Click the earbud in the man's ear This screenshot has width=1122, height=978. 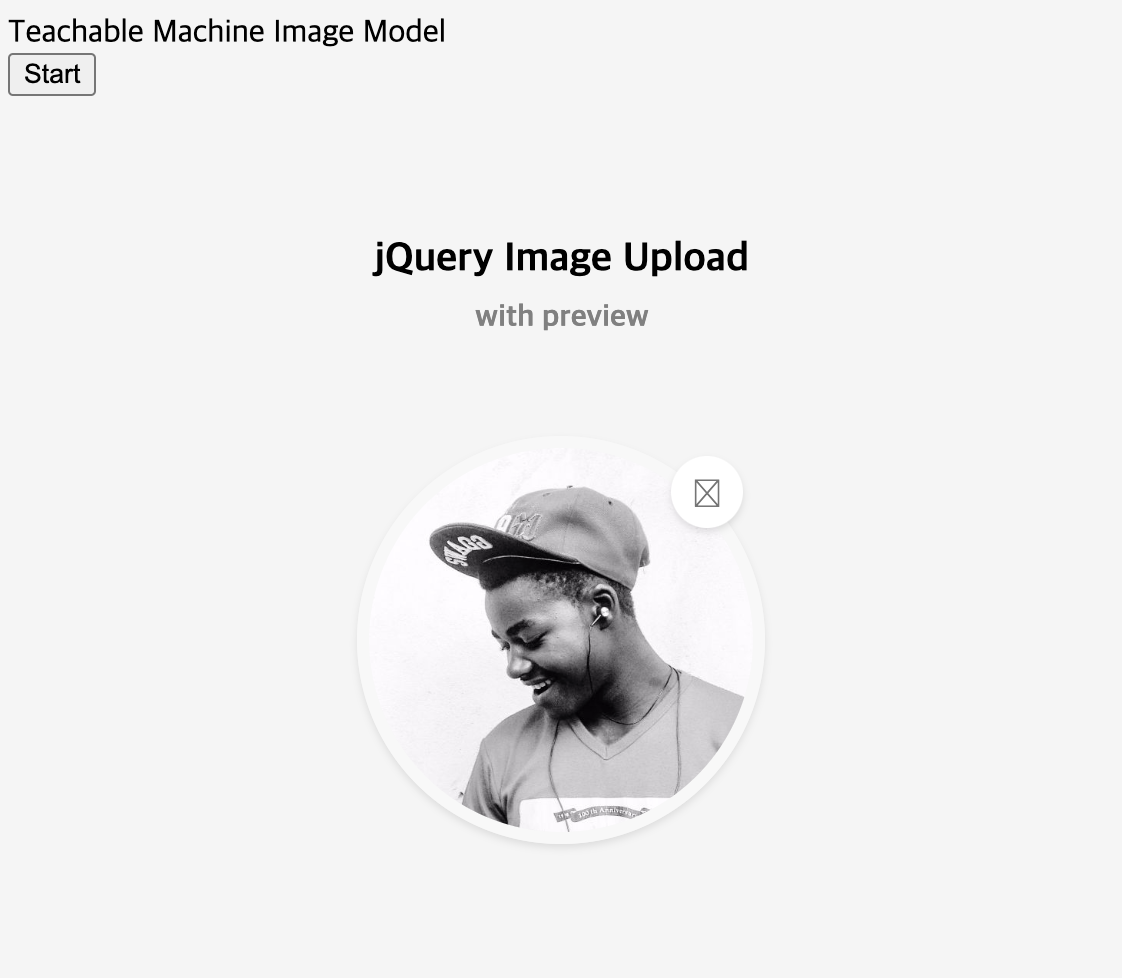pyautogui.click(x=604, y=612)
